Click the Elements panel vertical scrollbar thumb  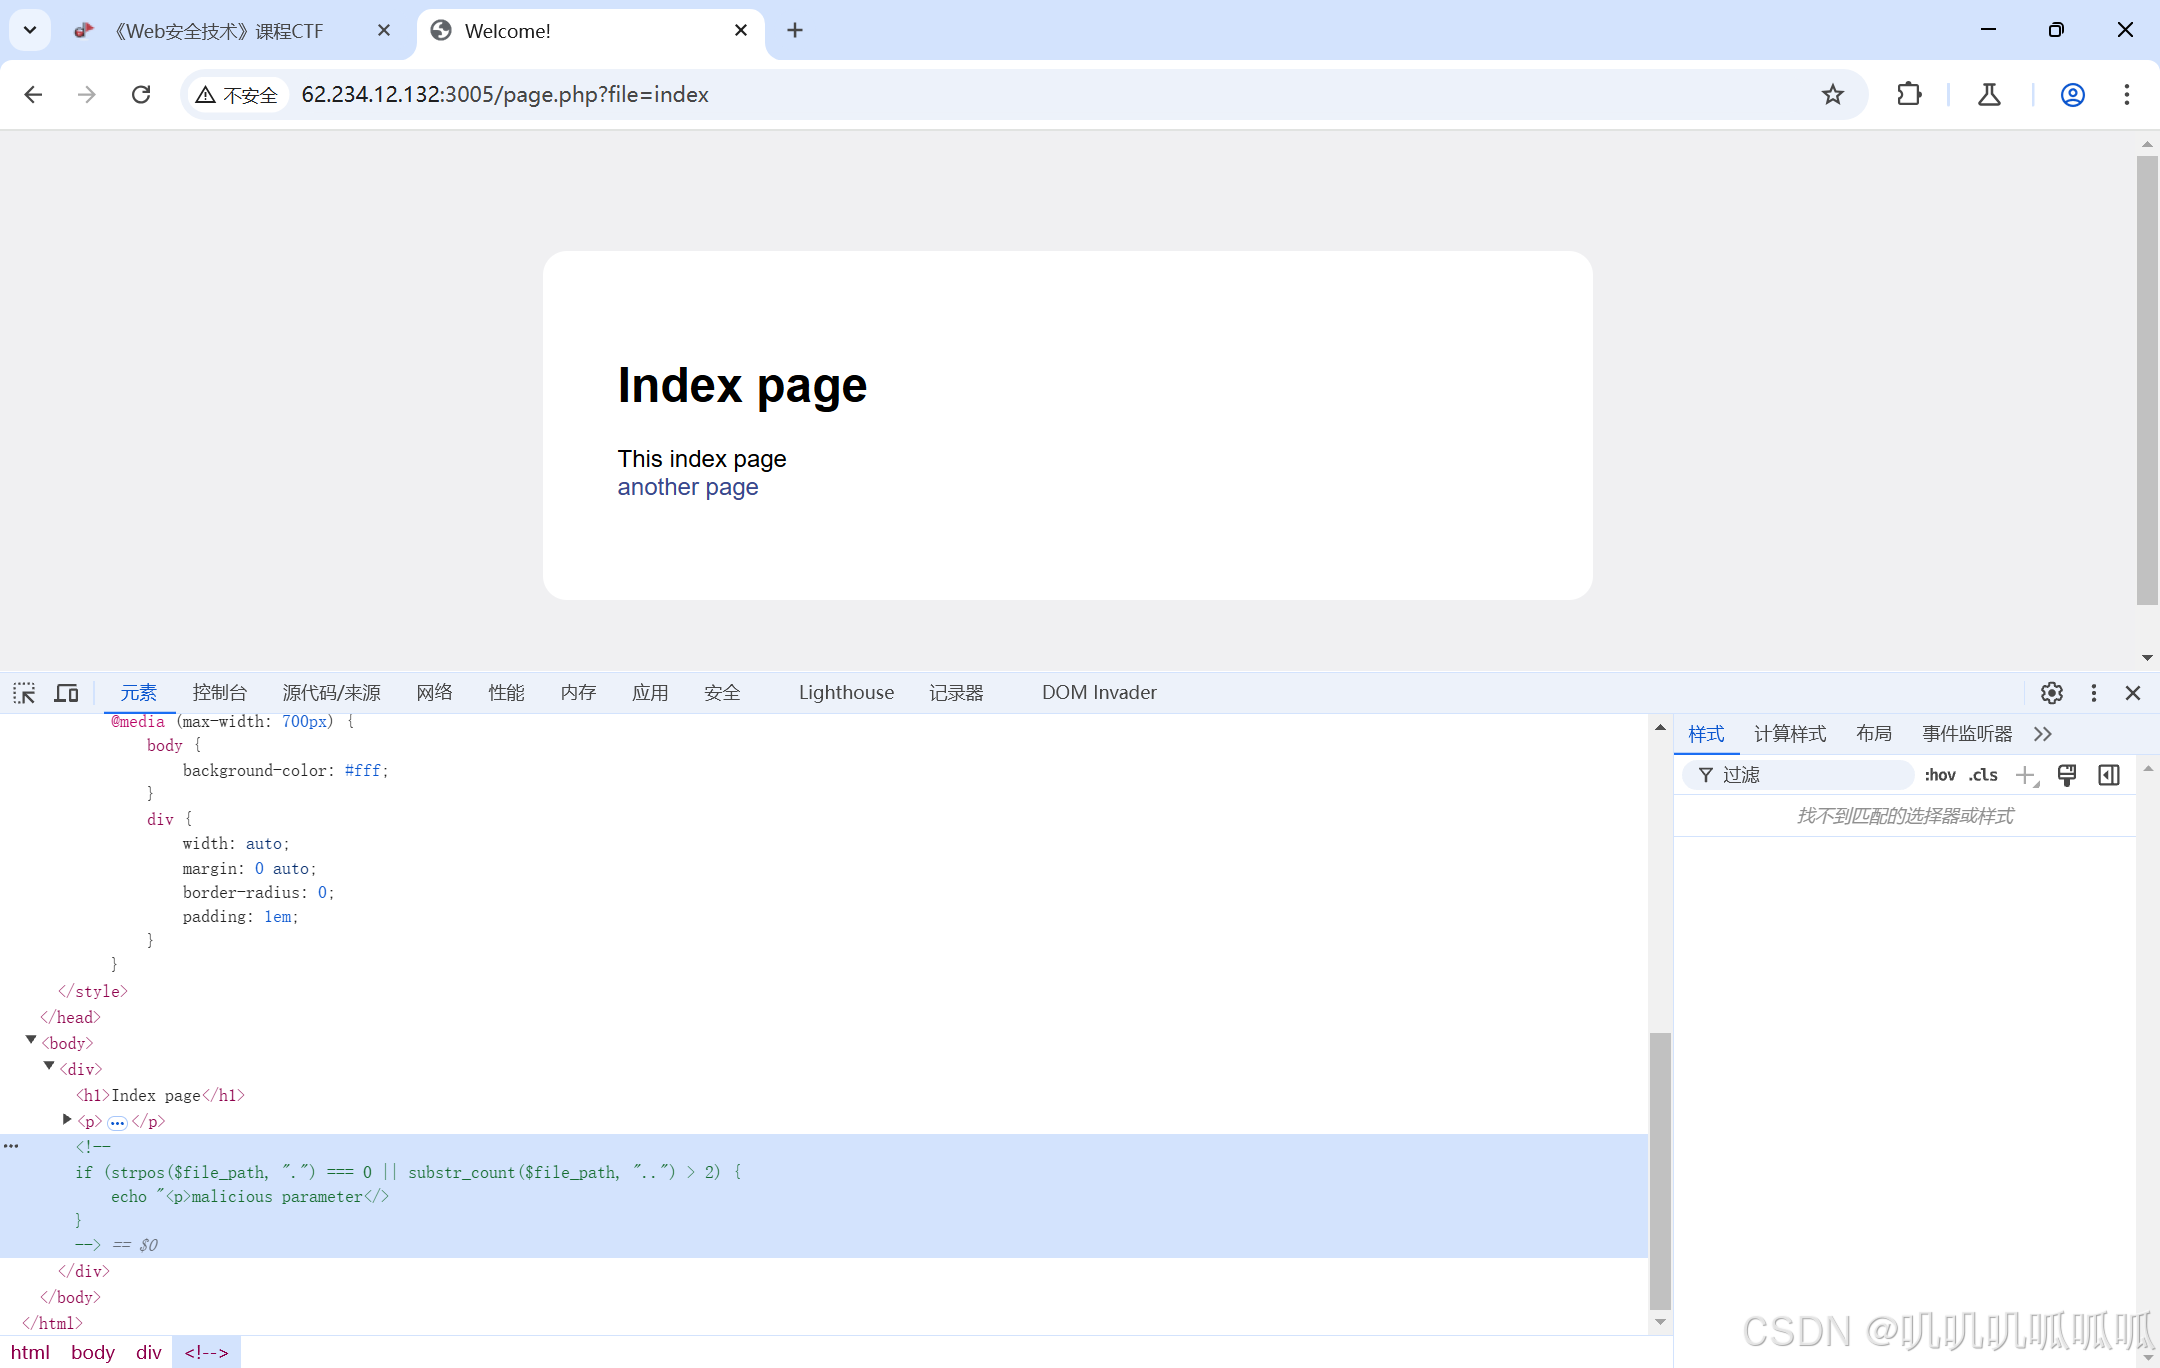click(1660, 1170)
